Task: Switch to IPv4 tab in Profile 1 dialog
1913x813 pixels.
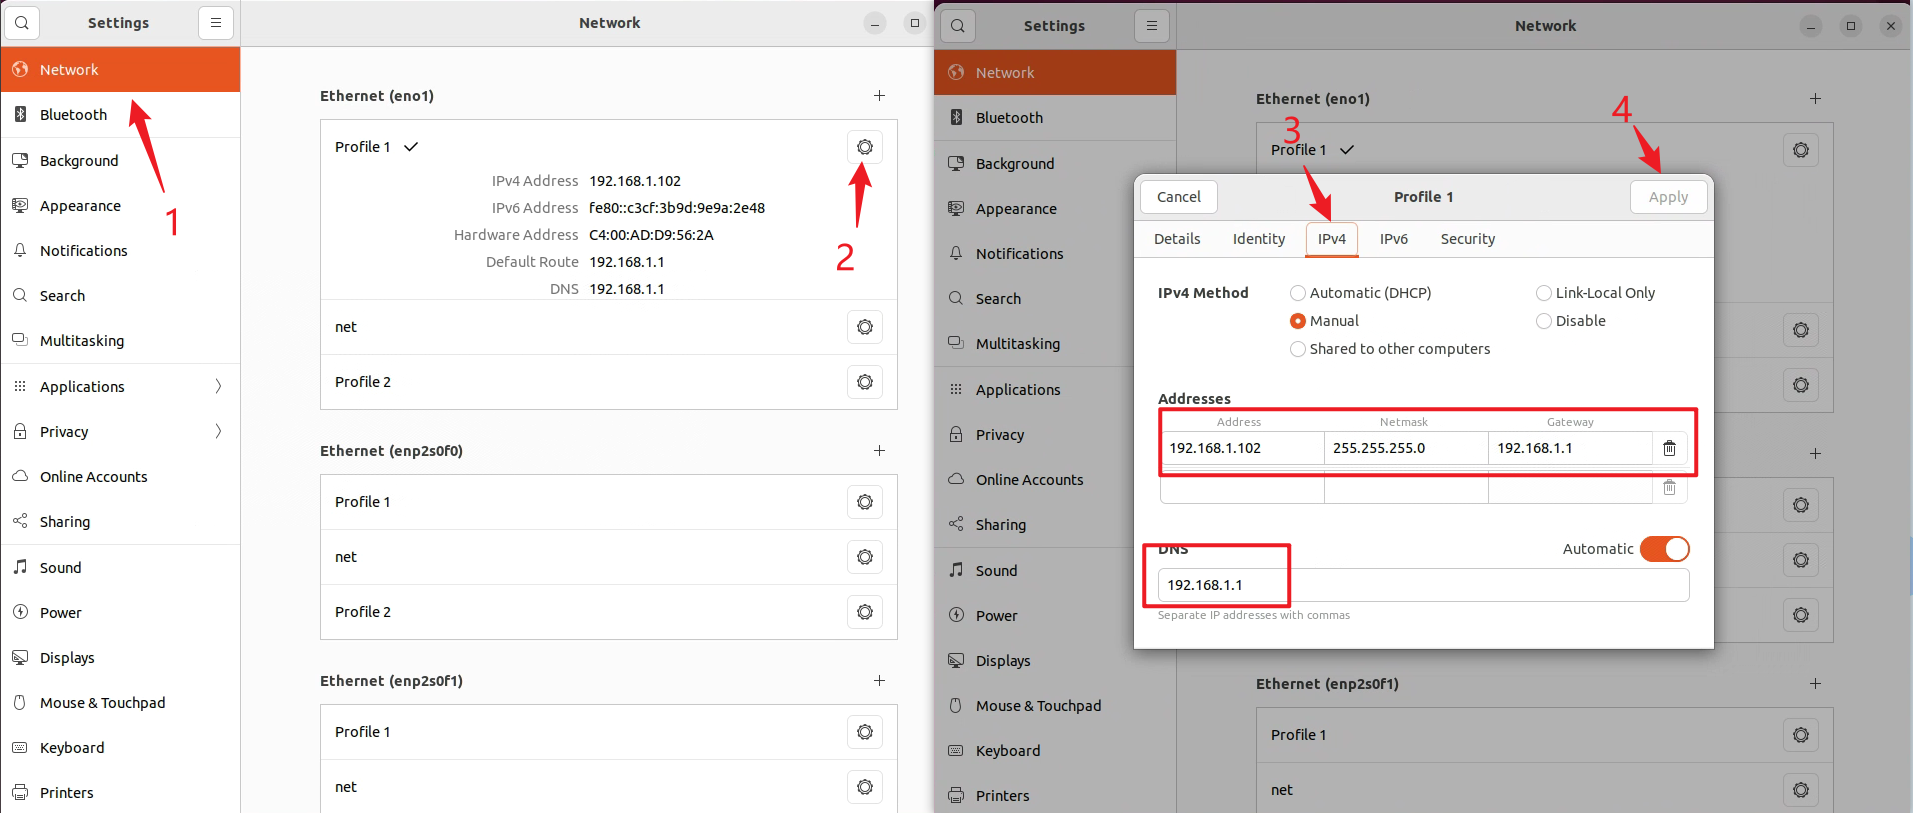Action: pos(1332,239)
